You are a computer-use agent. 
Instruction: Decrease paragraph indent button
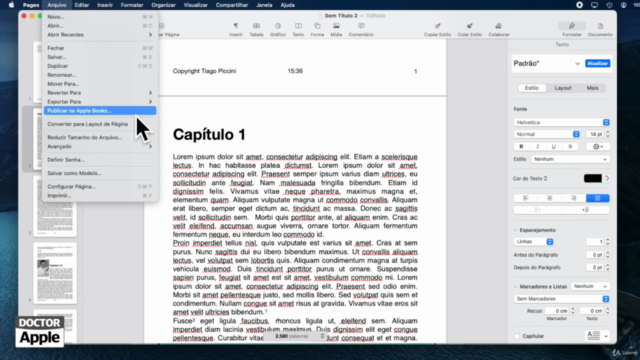click(x=538, y=210)
